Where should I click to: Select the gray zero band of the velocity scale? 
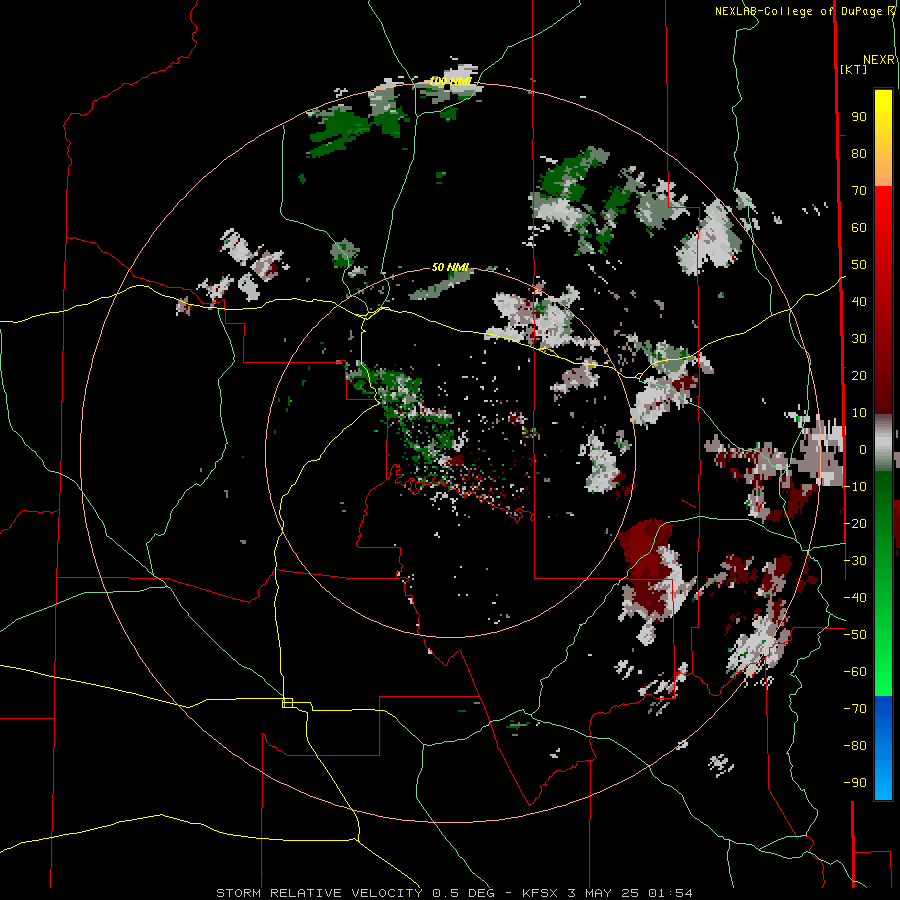(x=883, y=442)
